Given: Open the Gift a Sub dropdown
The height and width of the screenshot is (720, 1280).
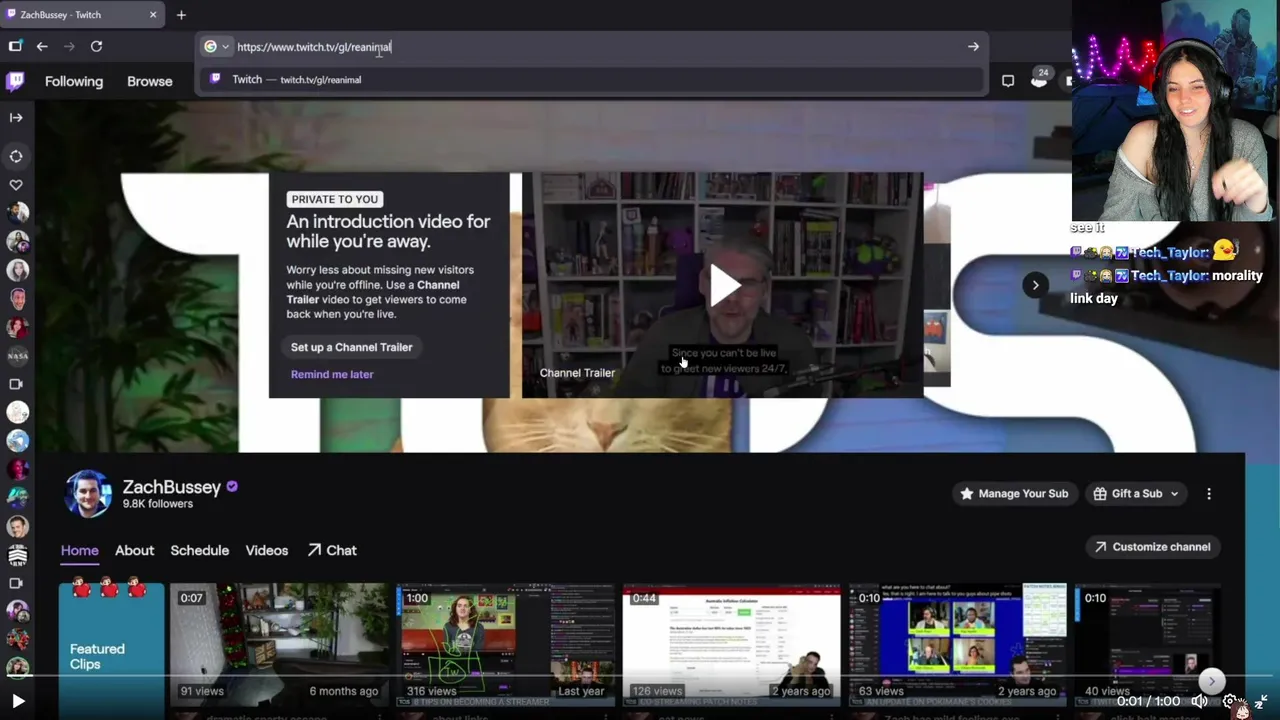Looking at the screenshot, I should (x=1136, y=493).
